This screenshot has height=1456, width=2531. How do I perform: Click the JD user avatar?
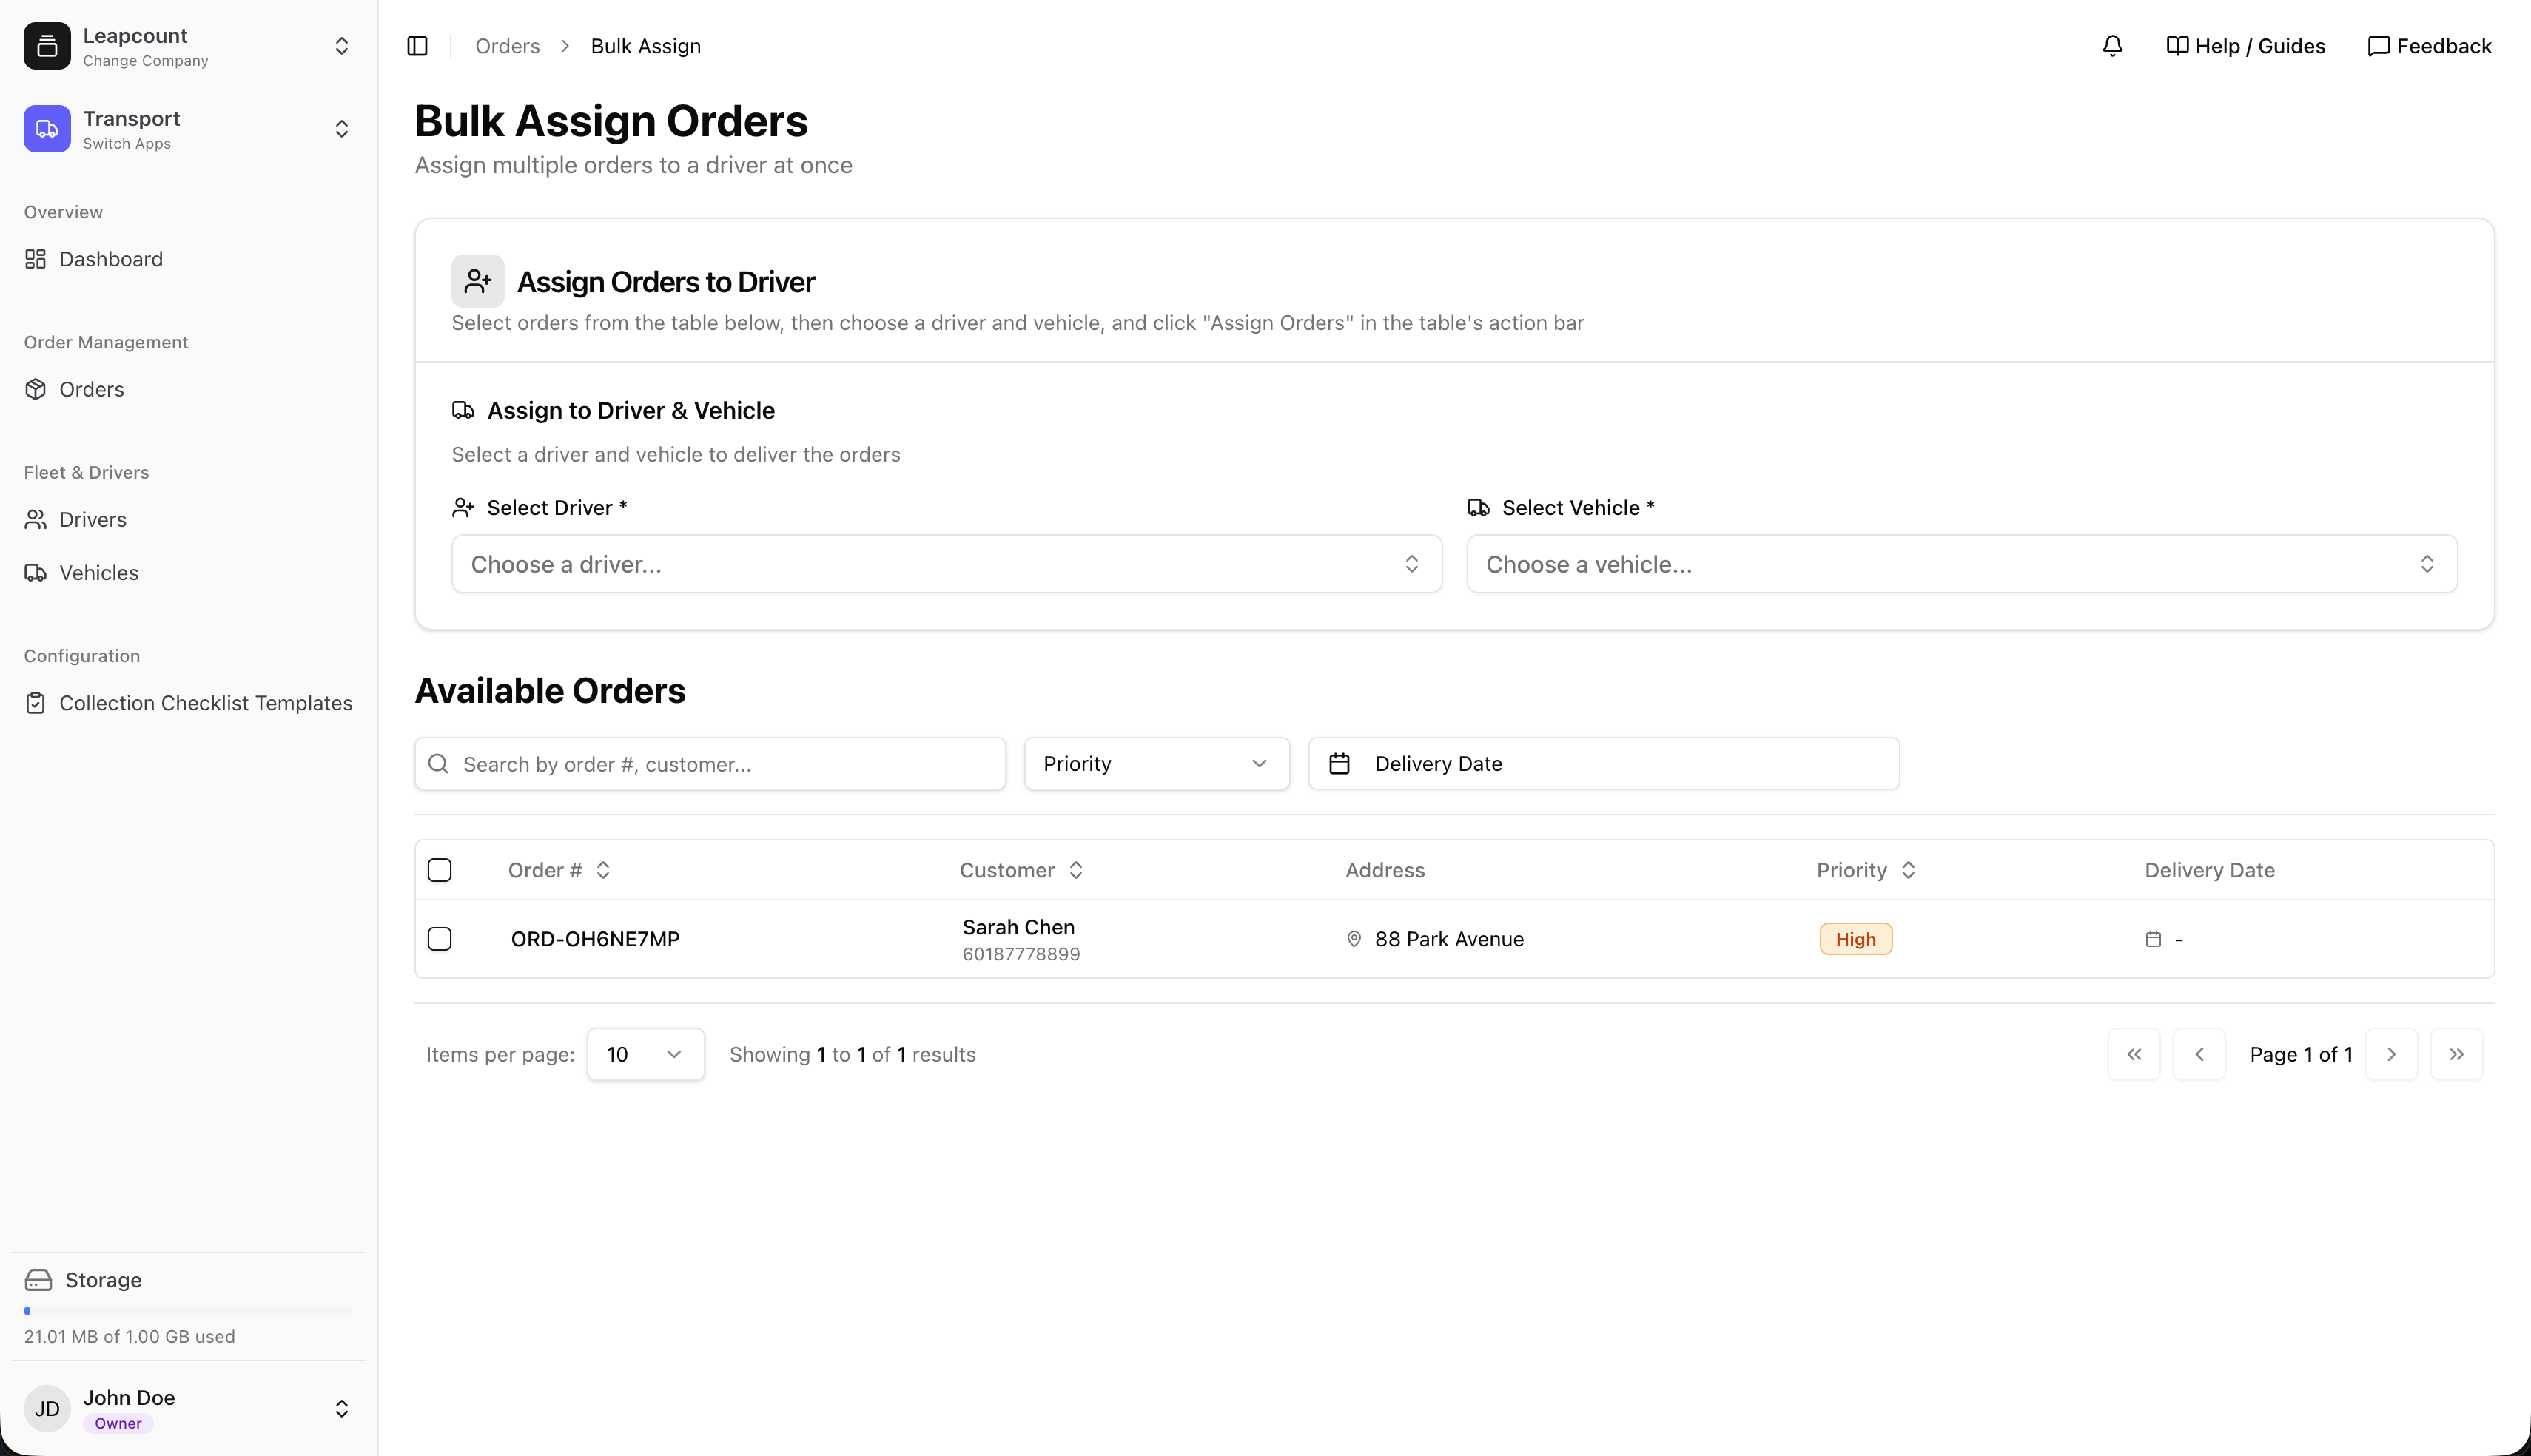pyautogui.click(x=47, y=1409)
